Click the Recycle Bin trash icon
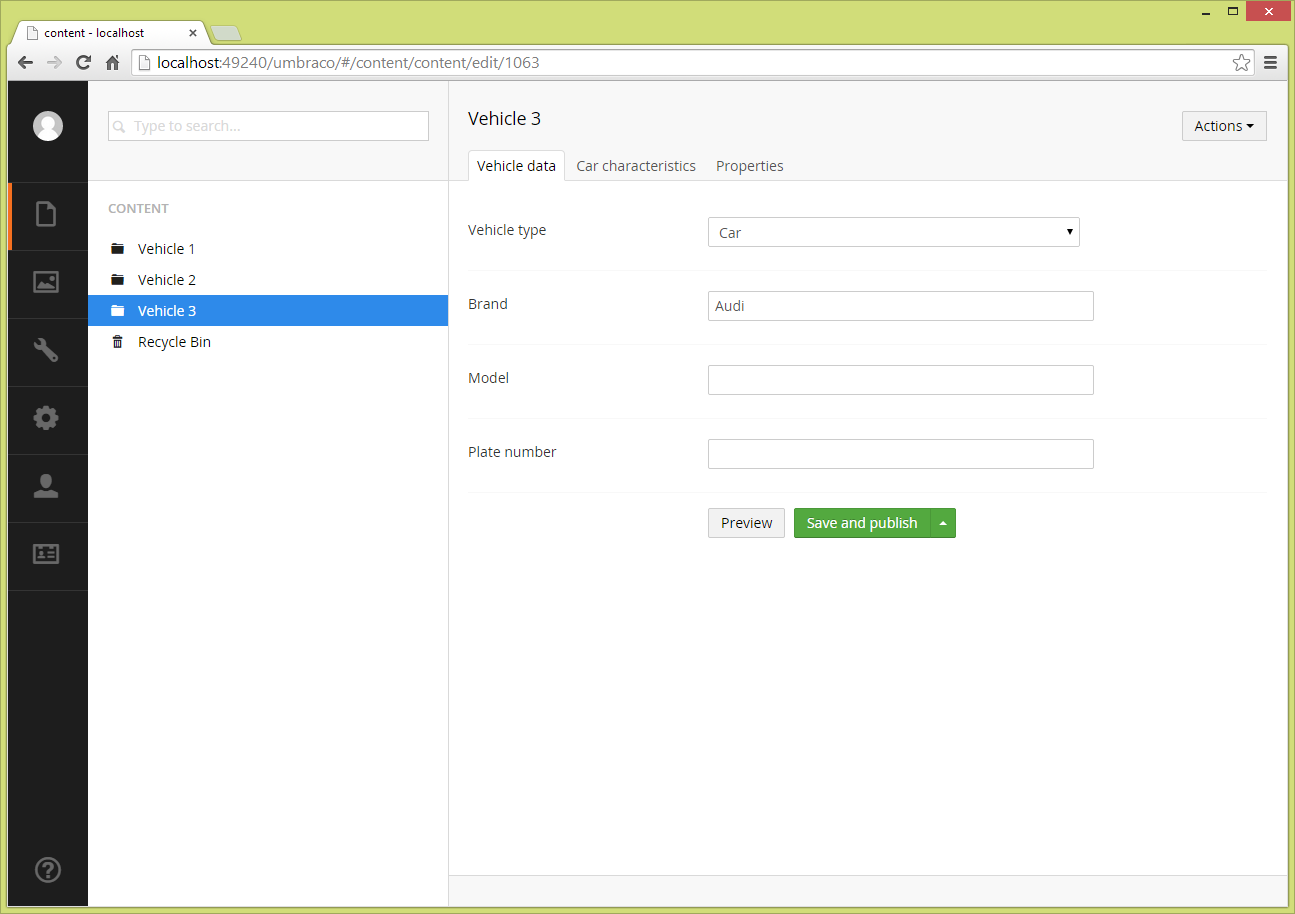This screenshot has width=1295, height=914. [117, 342]
